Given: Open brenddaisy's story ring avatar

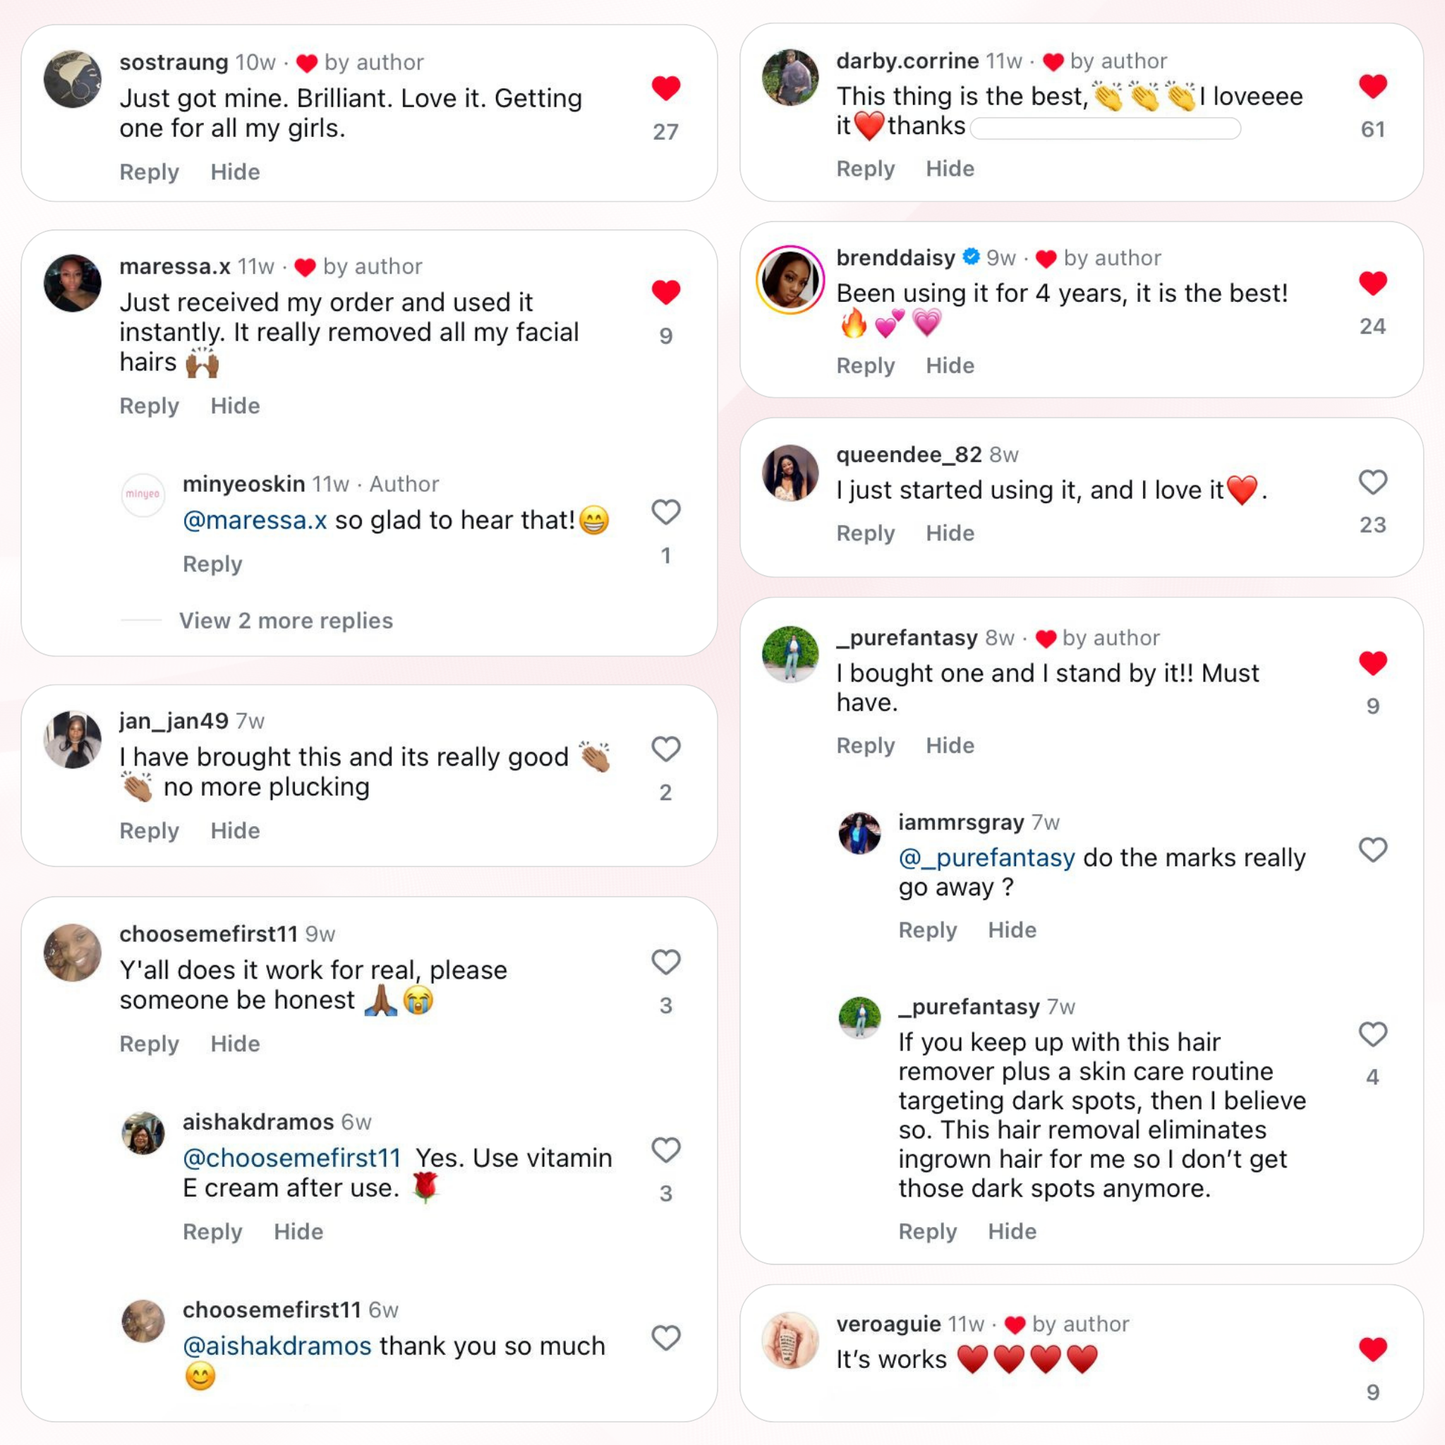Looking at the screenshot, I should pos(790,280).
